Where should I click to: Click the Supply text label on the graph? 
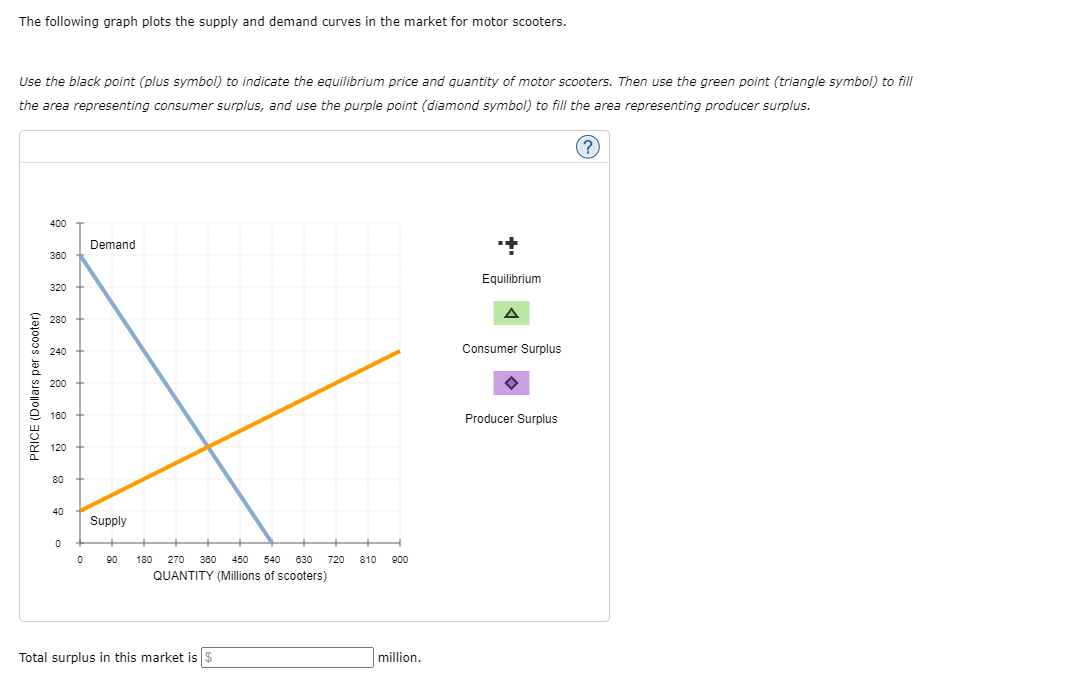[108, 520]
